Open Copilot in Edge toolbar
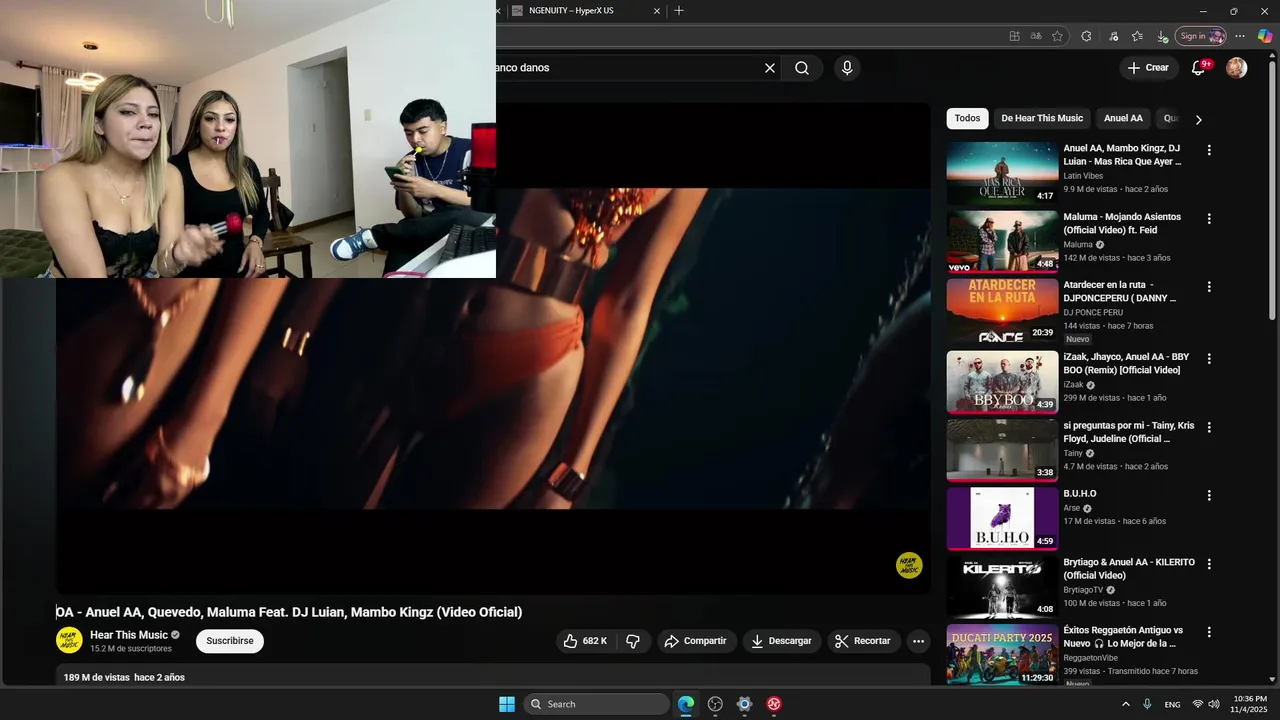Image resolution: width=1280 pixels, height=720 pixels. click(x=1264, y=36)
